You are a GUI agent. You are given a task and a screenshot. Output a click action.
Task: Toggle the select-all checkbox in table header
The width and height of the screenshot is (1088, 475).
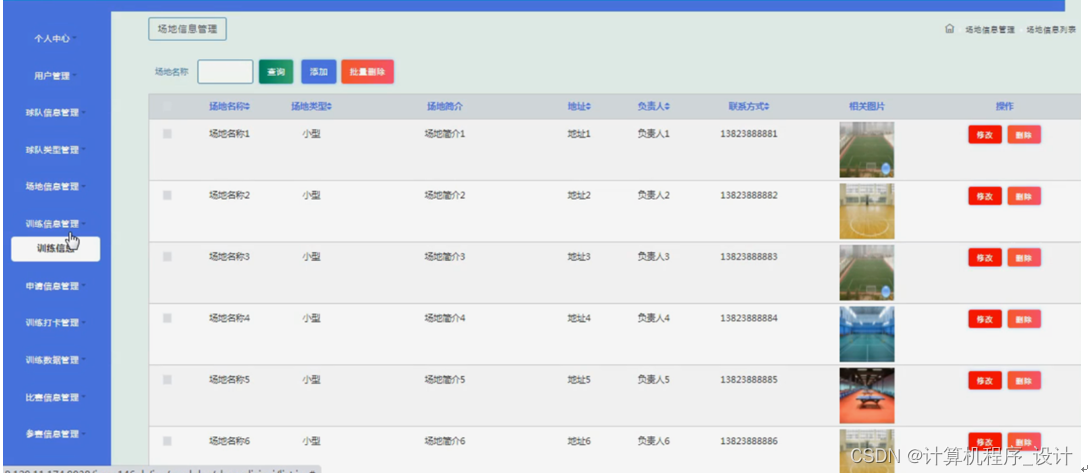[167, 107]
